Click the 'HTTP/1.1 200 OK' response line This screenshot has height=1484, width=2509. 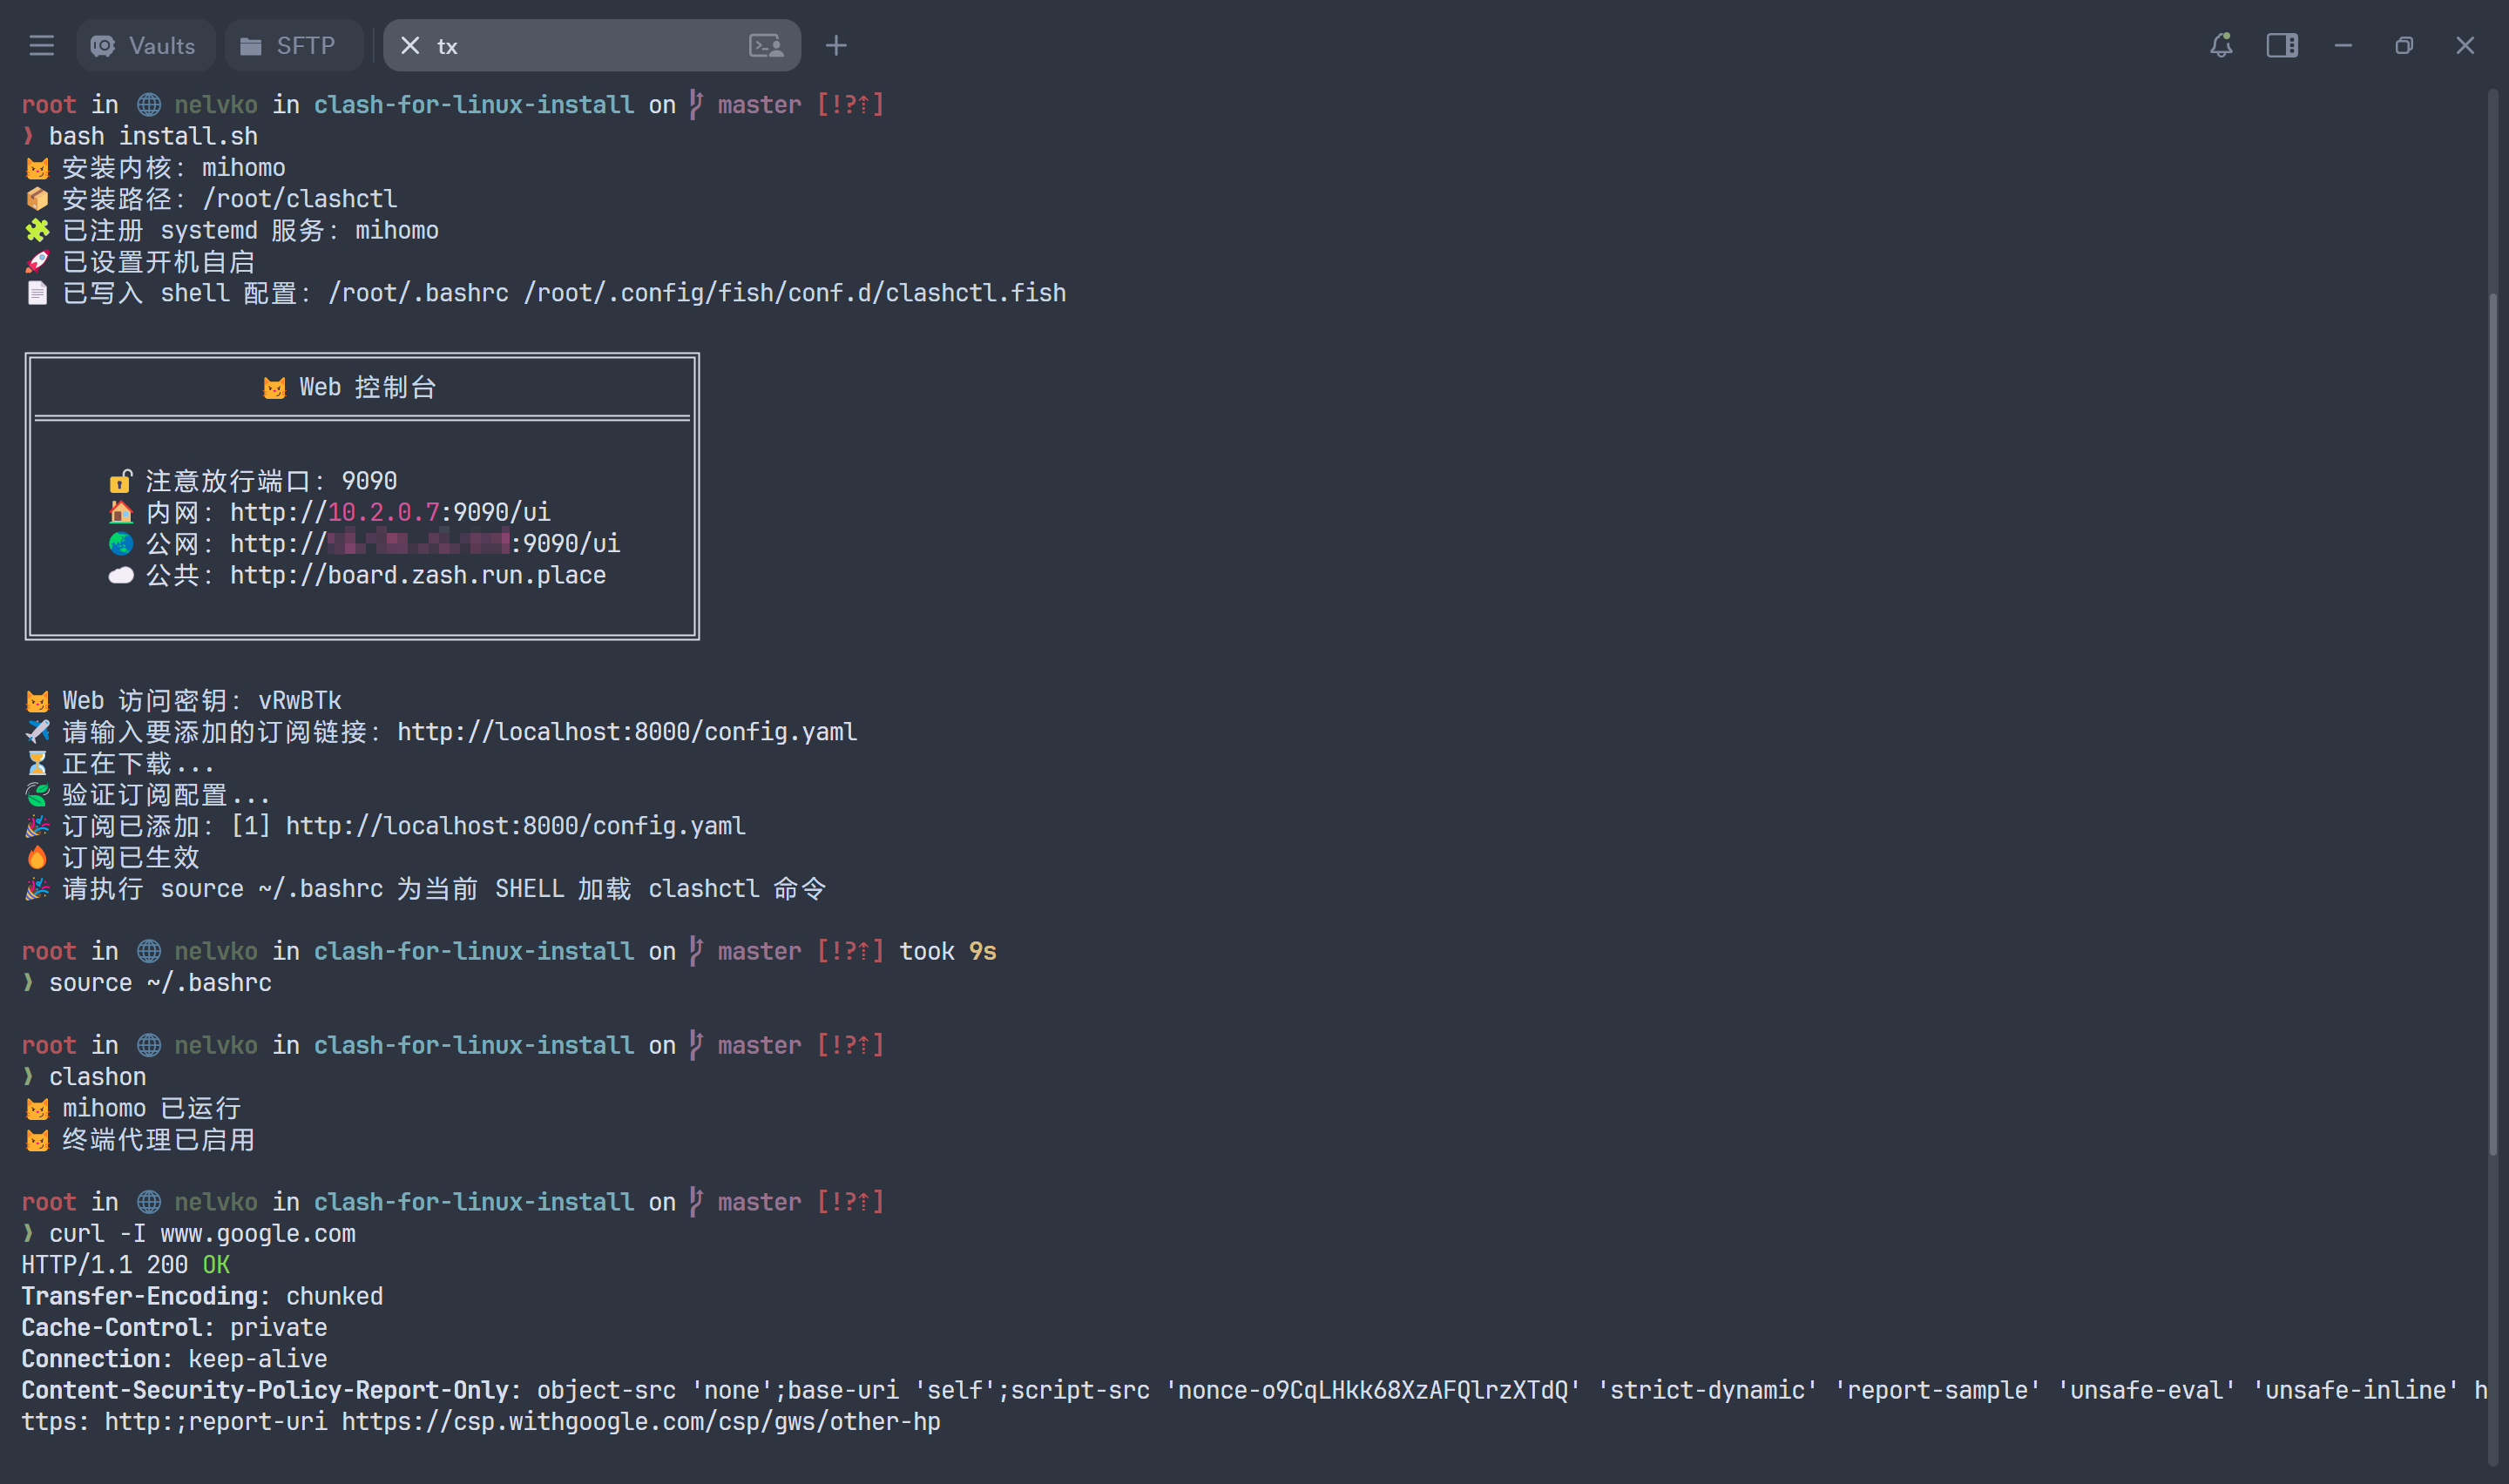pyautogui.click(x=126, y=1265)
